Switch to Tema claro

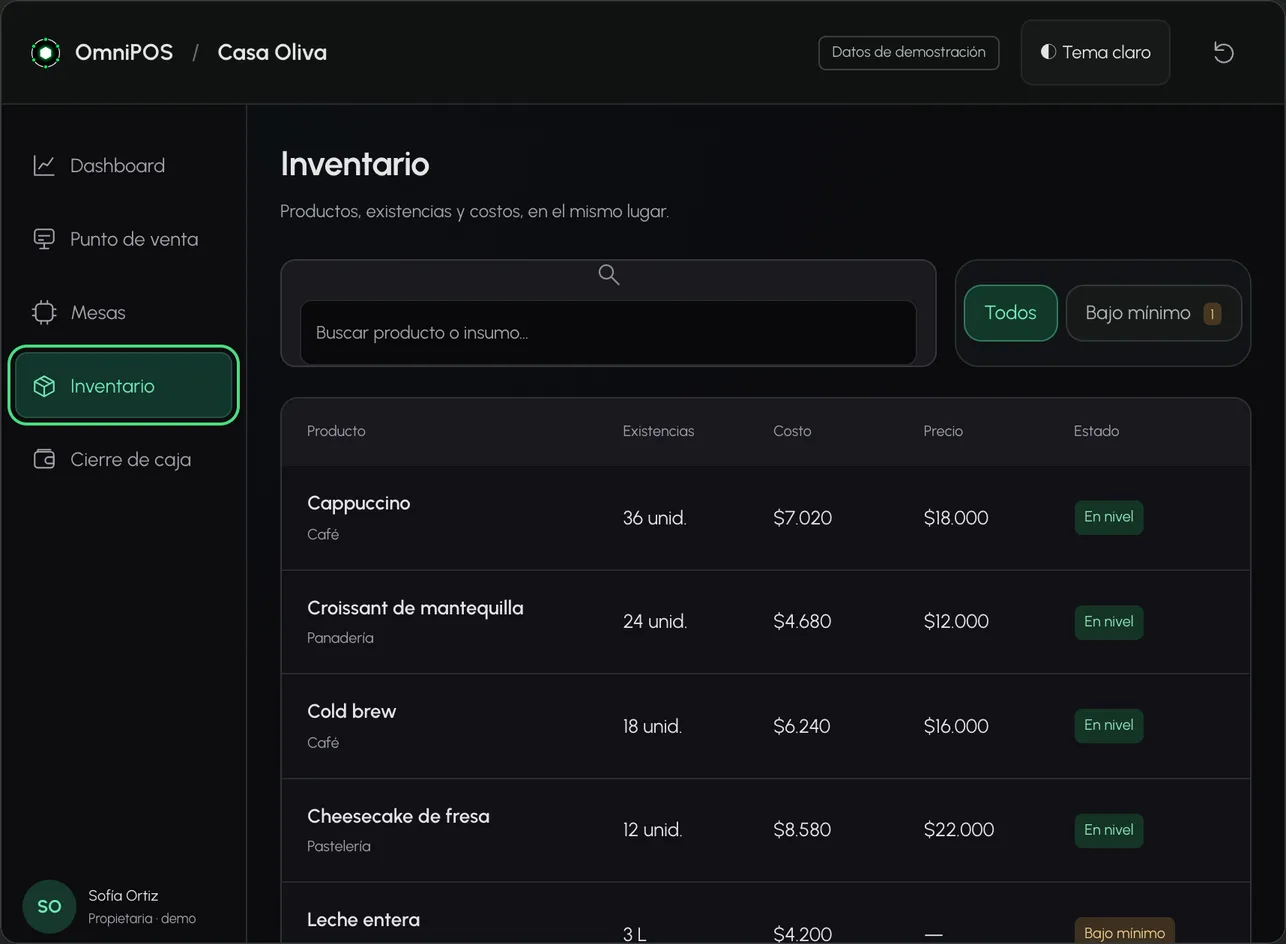(x=1095, y=52)
